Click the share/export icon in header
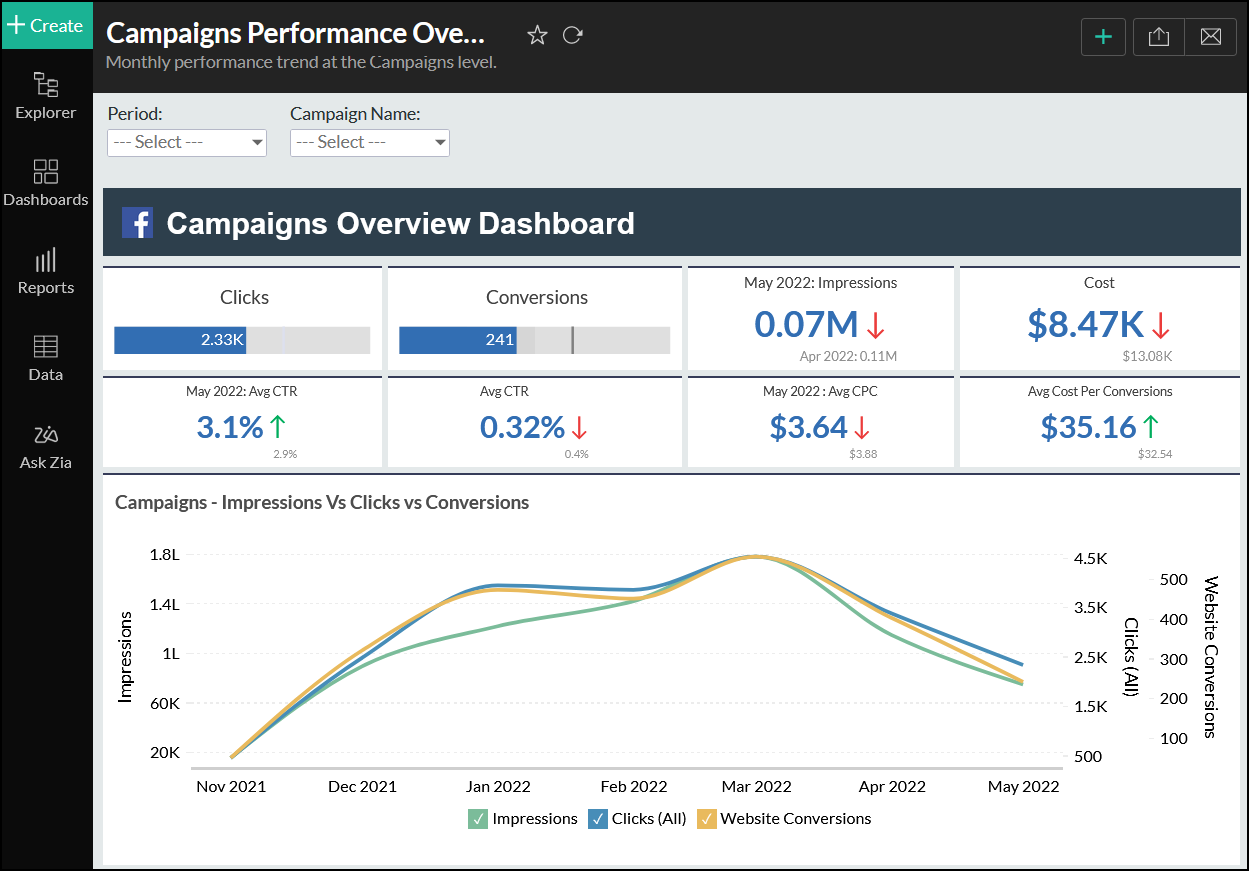Viewport: 1249px width, 871px height. pyautogui.click(x=1159, y=37)
